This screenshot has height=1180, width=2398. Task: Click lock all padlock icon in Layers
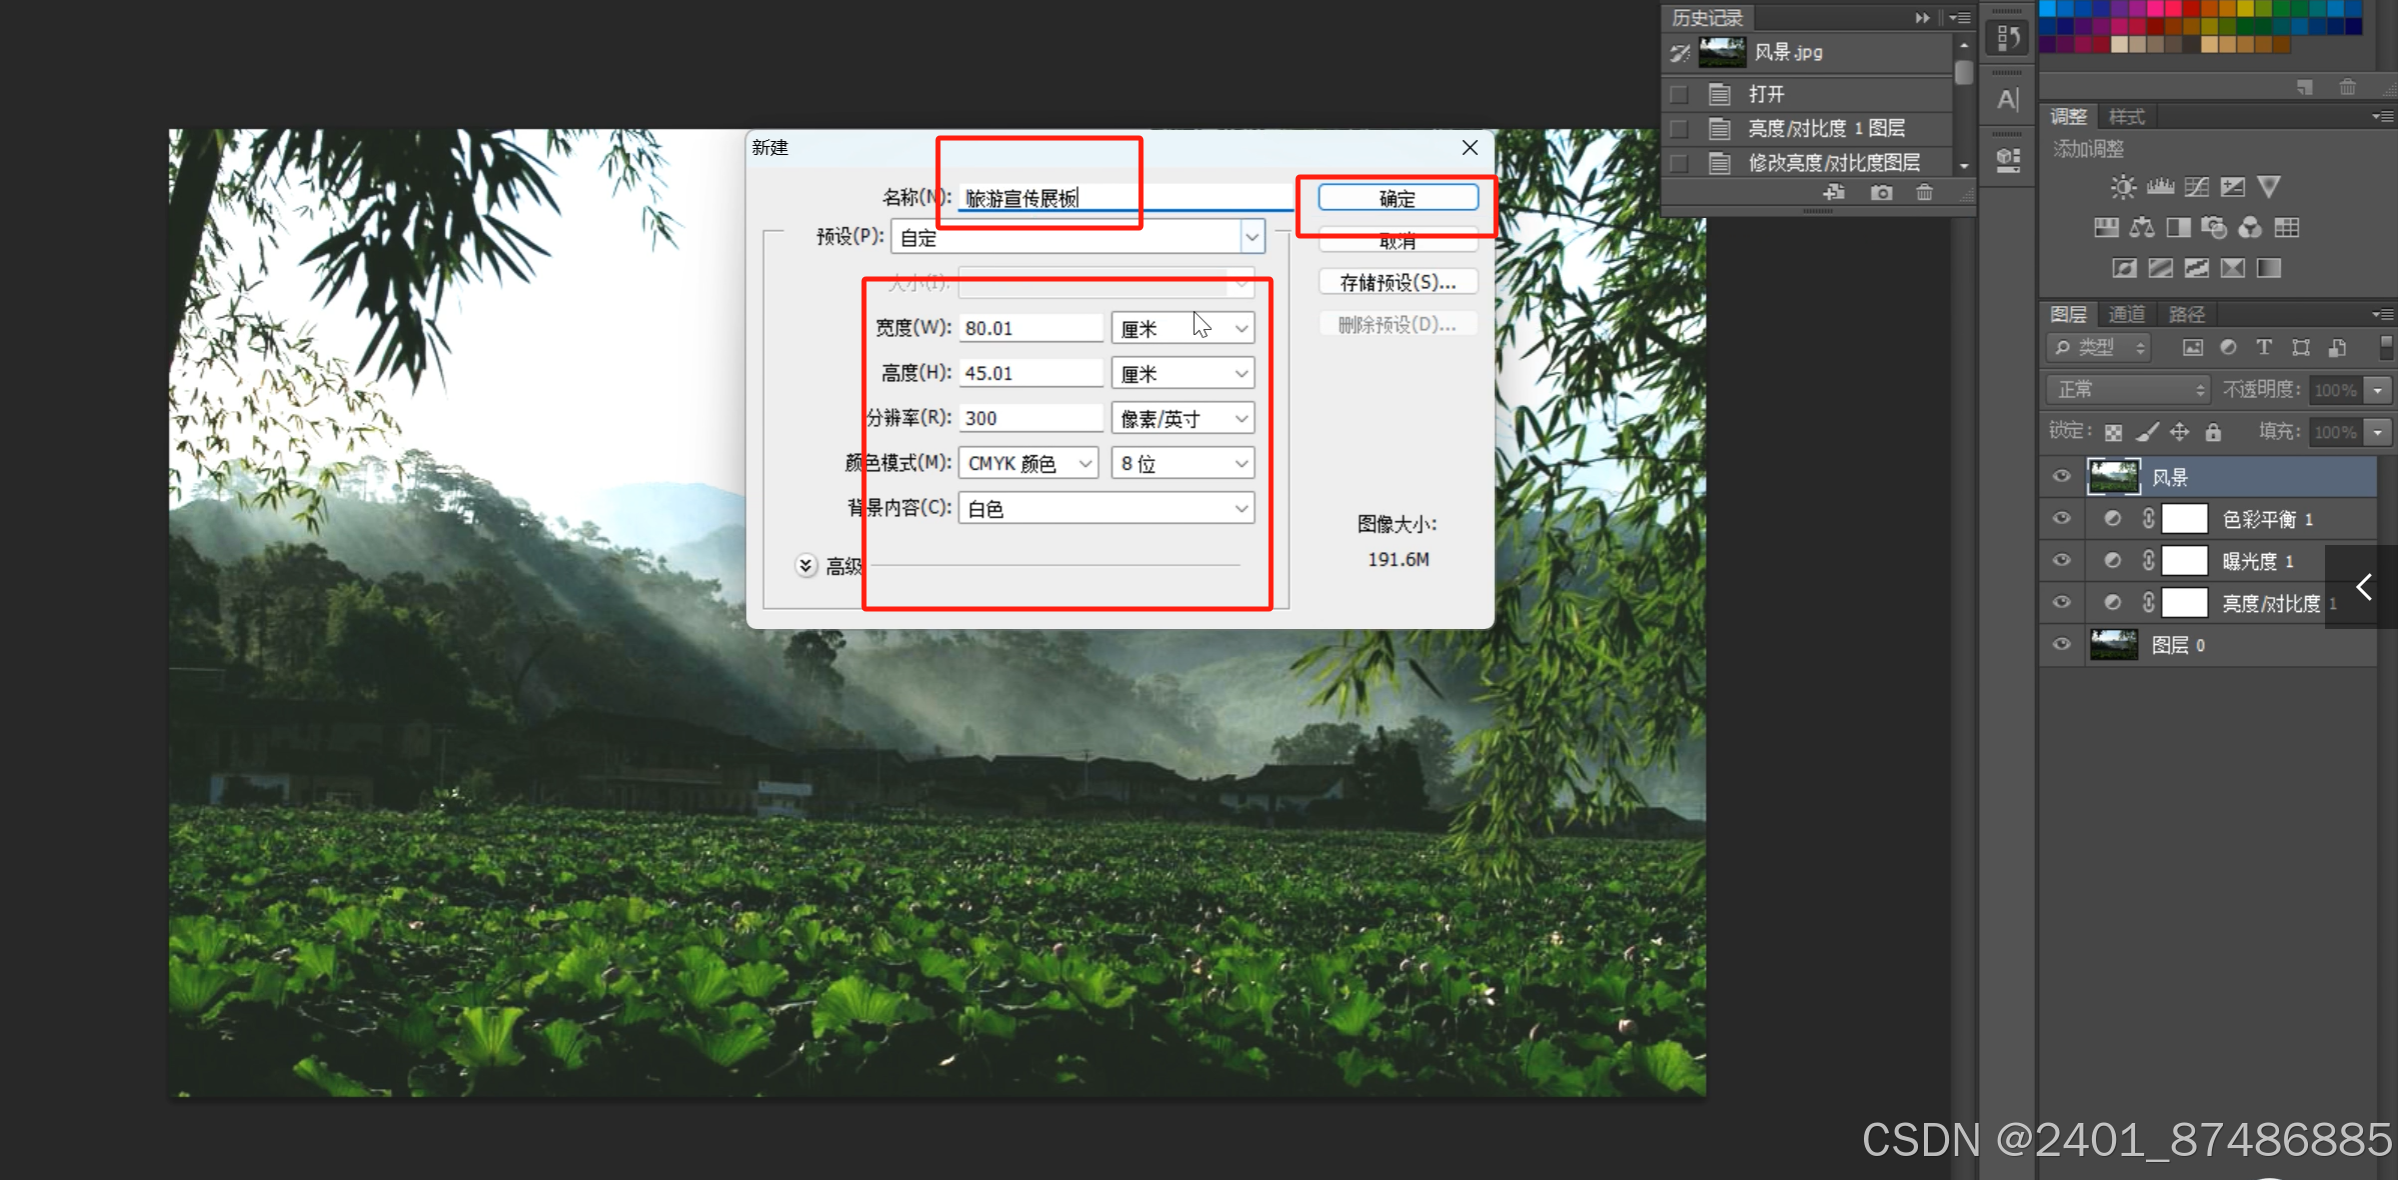pos(2213,432)
